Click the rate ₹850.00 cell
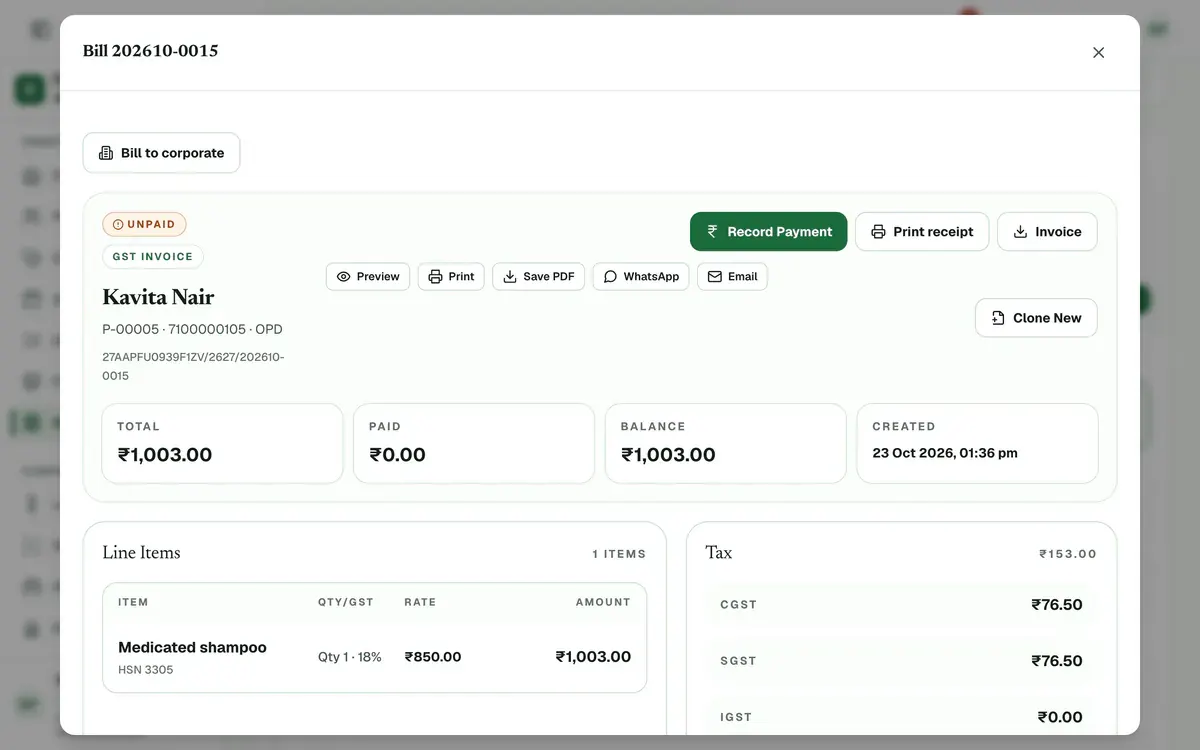The width and height of the screenshot is (1200, 750). click(433, 657)
